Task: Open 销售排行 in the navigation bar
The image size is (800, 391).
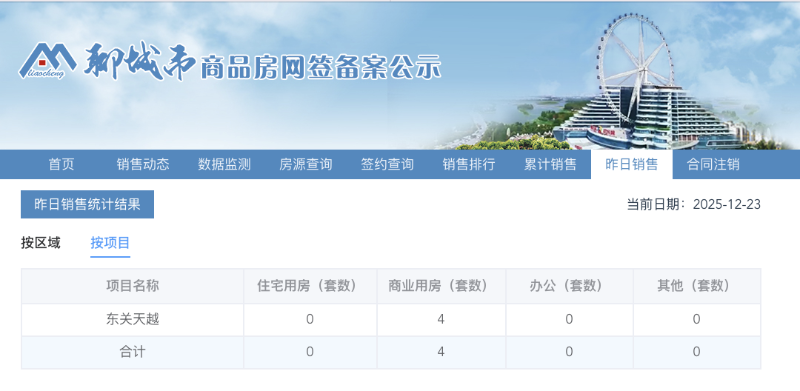Action: 469,164
